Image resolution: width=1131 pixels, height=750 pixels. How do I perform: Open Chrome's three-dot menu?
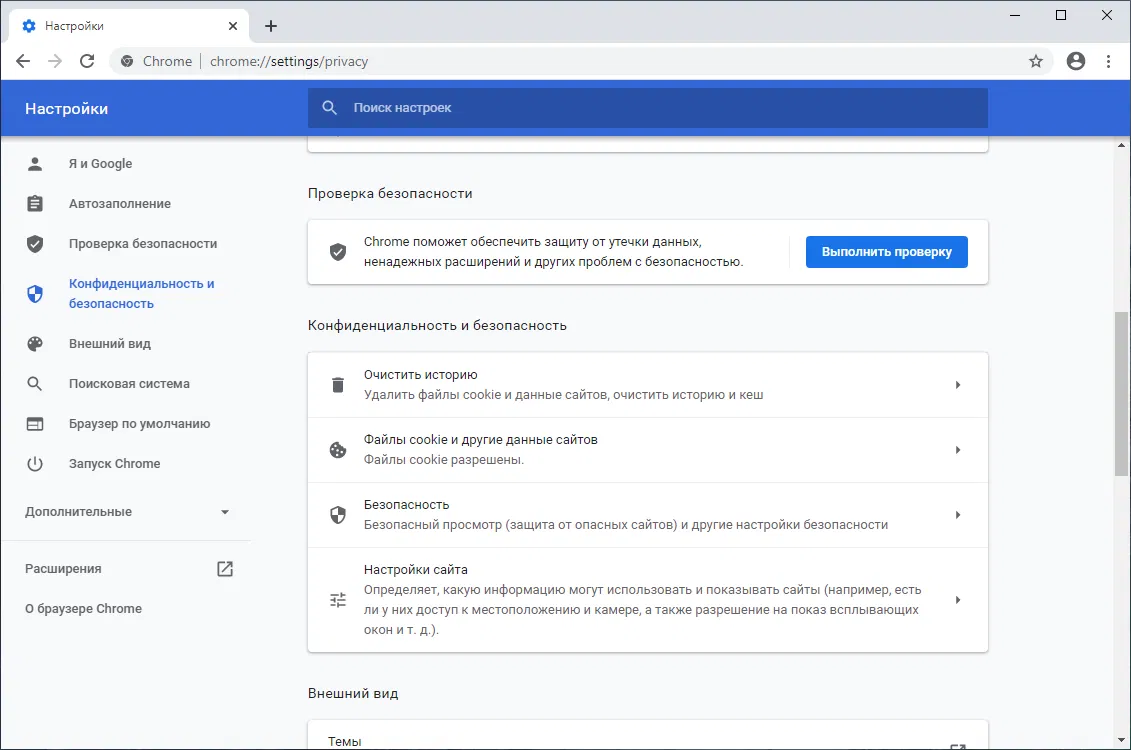[1109, 61]
